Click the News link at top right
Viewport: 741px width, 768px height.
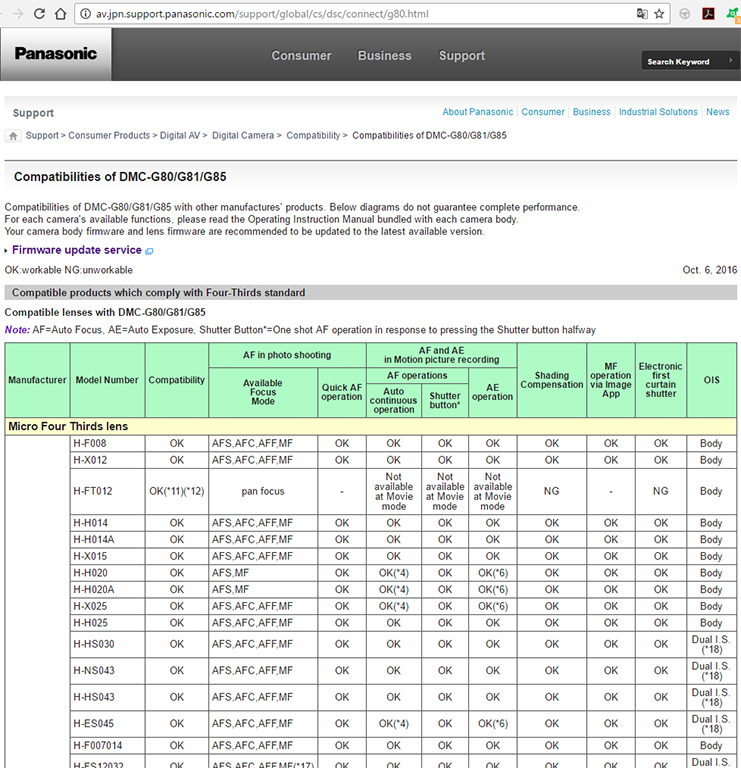pos(717,112)
